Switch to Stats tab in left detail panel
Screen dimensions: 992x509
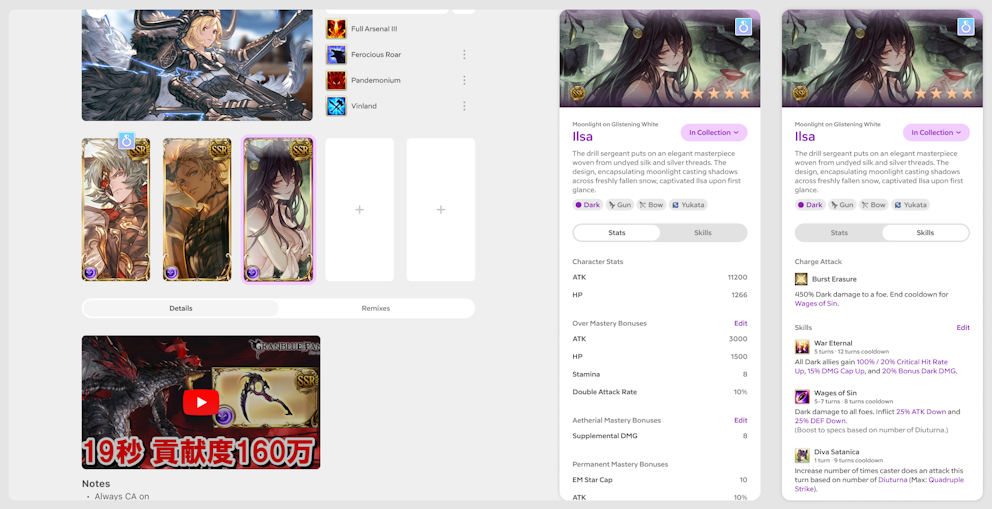pyautogui.click(x=617, y=233)
